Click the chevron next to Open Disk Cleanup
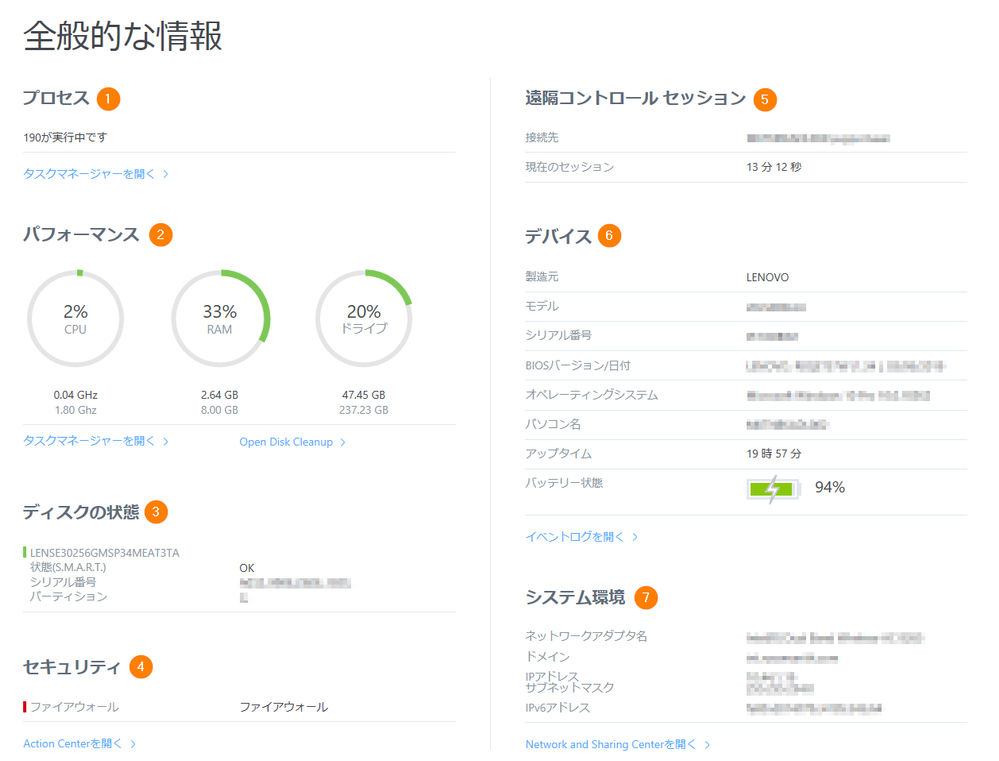This screenshot has height=761, width=999. [x=343, y=442]
